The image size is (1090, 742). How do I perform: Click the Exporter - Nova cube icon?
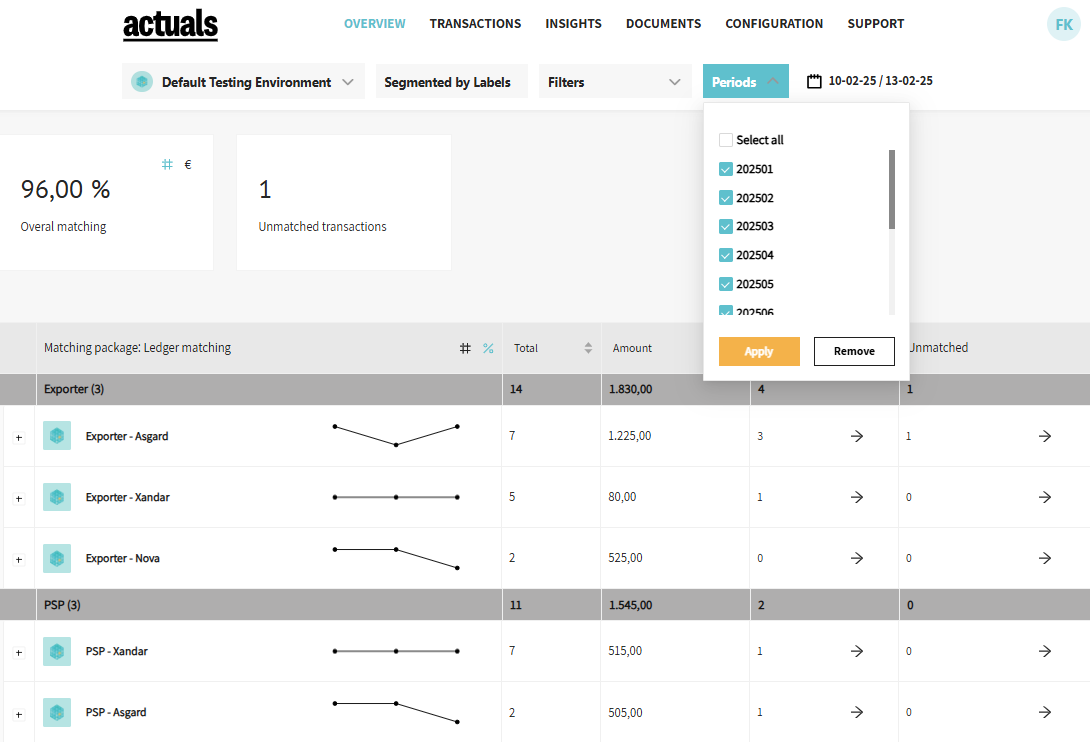pos(57,558)
